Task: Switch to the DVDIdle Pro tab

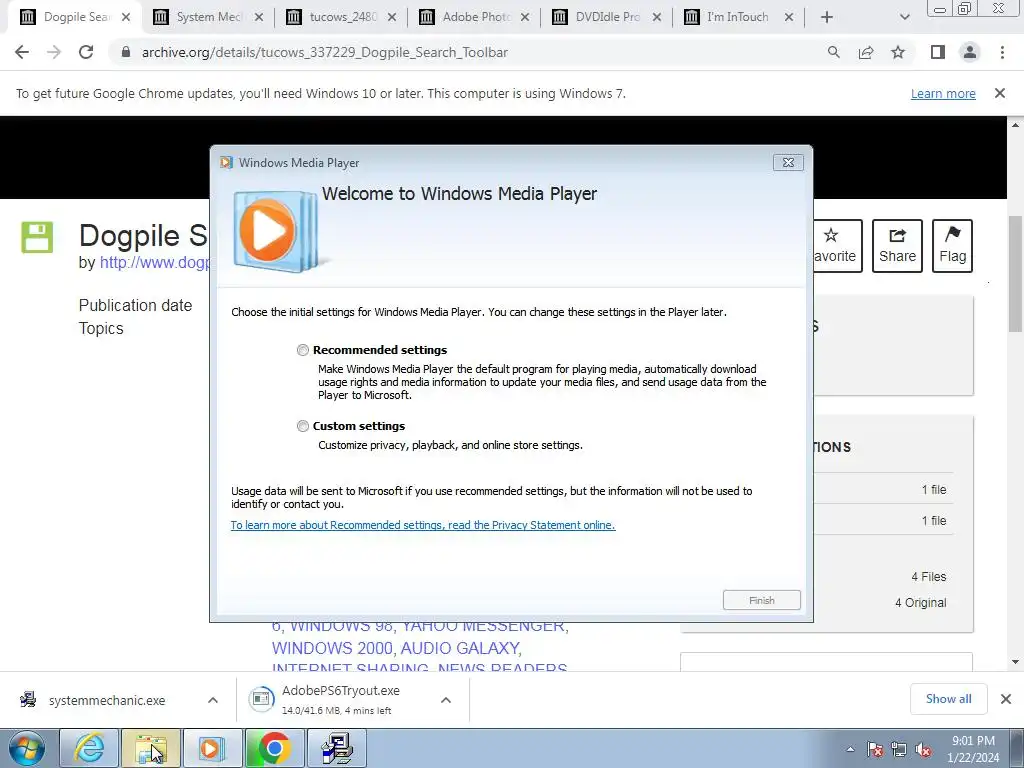Action: pyautogui.click(x=606, y=17)
